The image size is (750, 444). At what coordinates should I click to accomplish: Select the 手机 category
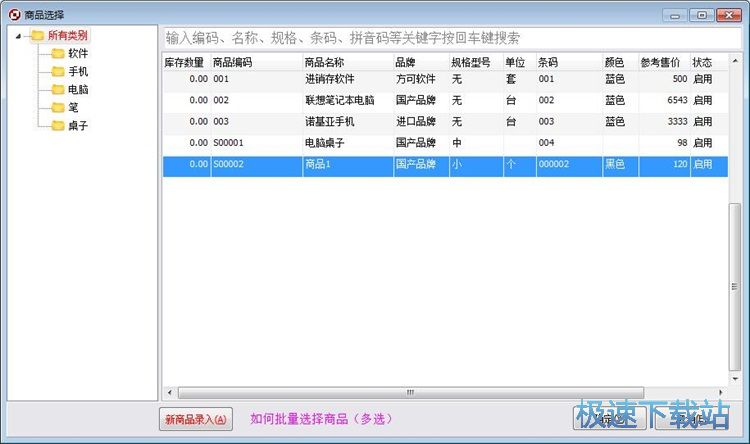[x=78, y=72]
